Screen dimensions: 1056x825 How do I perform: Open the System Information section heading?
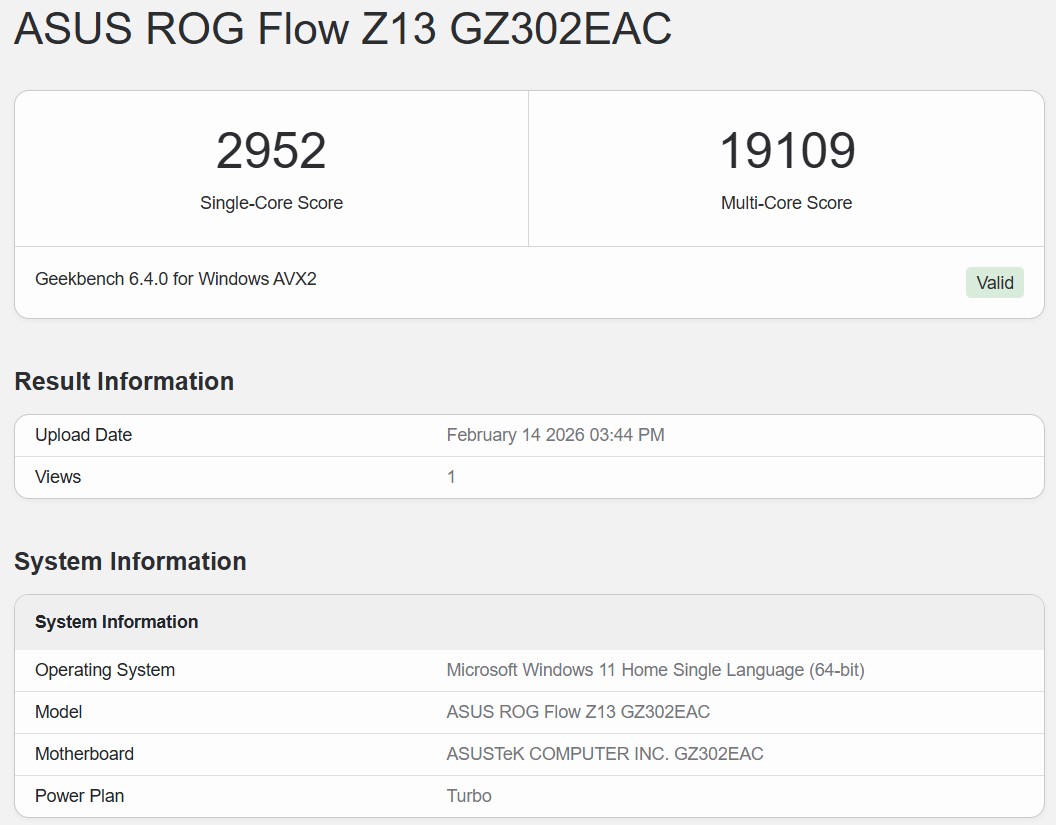point(130,561)
